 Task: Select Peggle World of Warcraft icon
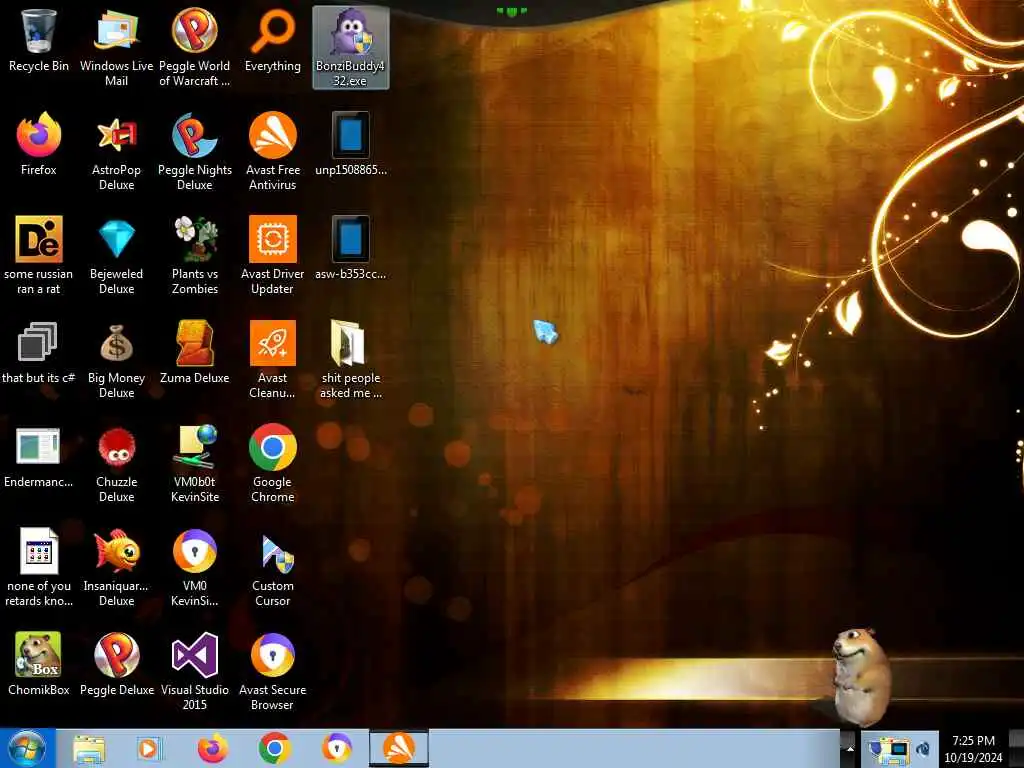pos(195,47)
